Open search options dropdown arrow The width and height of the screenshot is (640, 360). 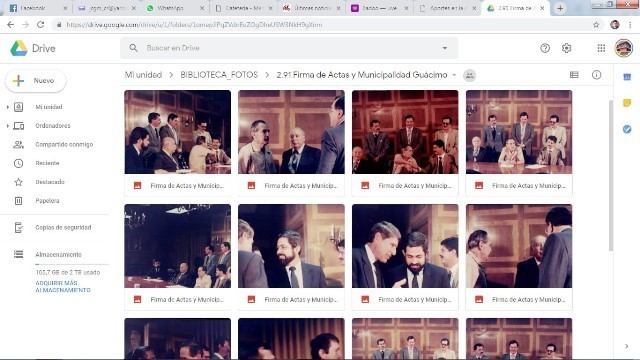pos(444,48)
